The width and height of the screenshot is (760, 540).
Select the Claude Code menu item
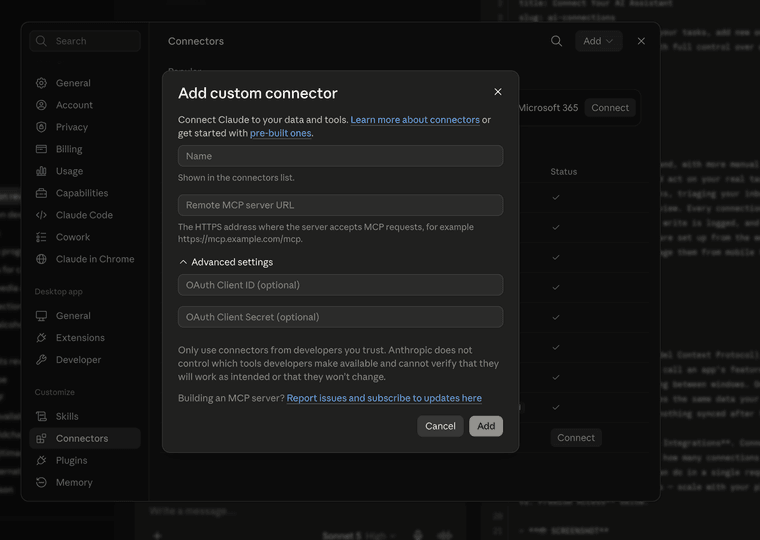click(x=85, y=215)
